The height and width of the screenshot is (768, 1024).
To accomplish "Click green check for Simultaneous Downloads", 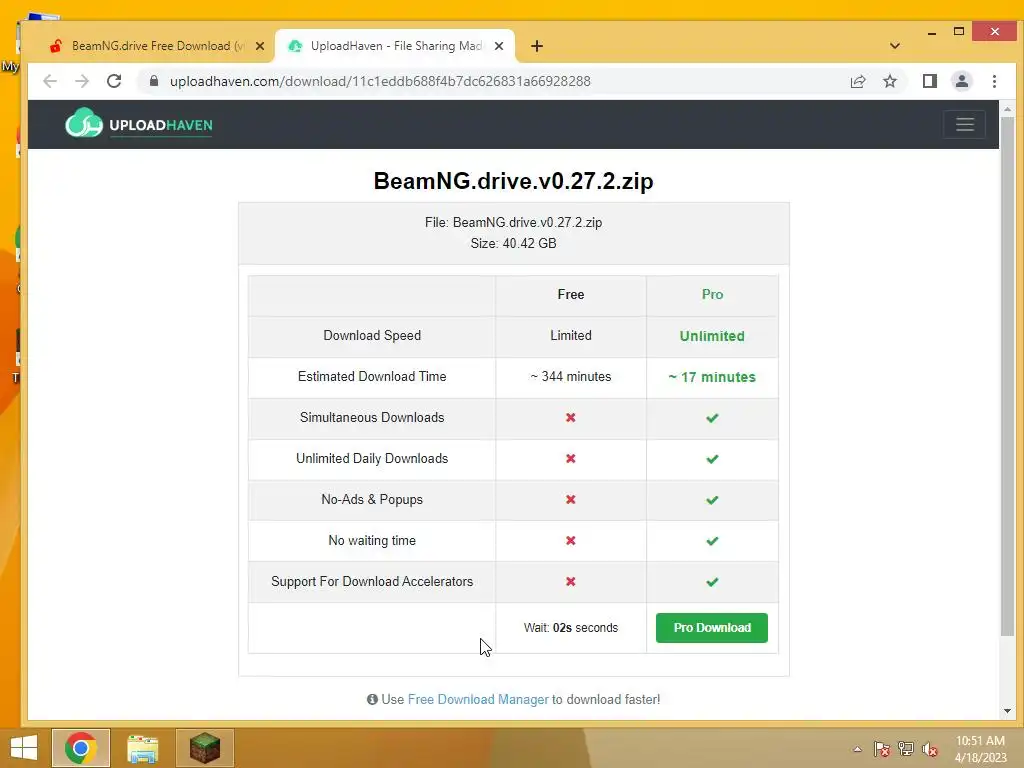I will pyautogui.click(x=712, y=418).
